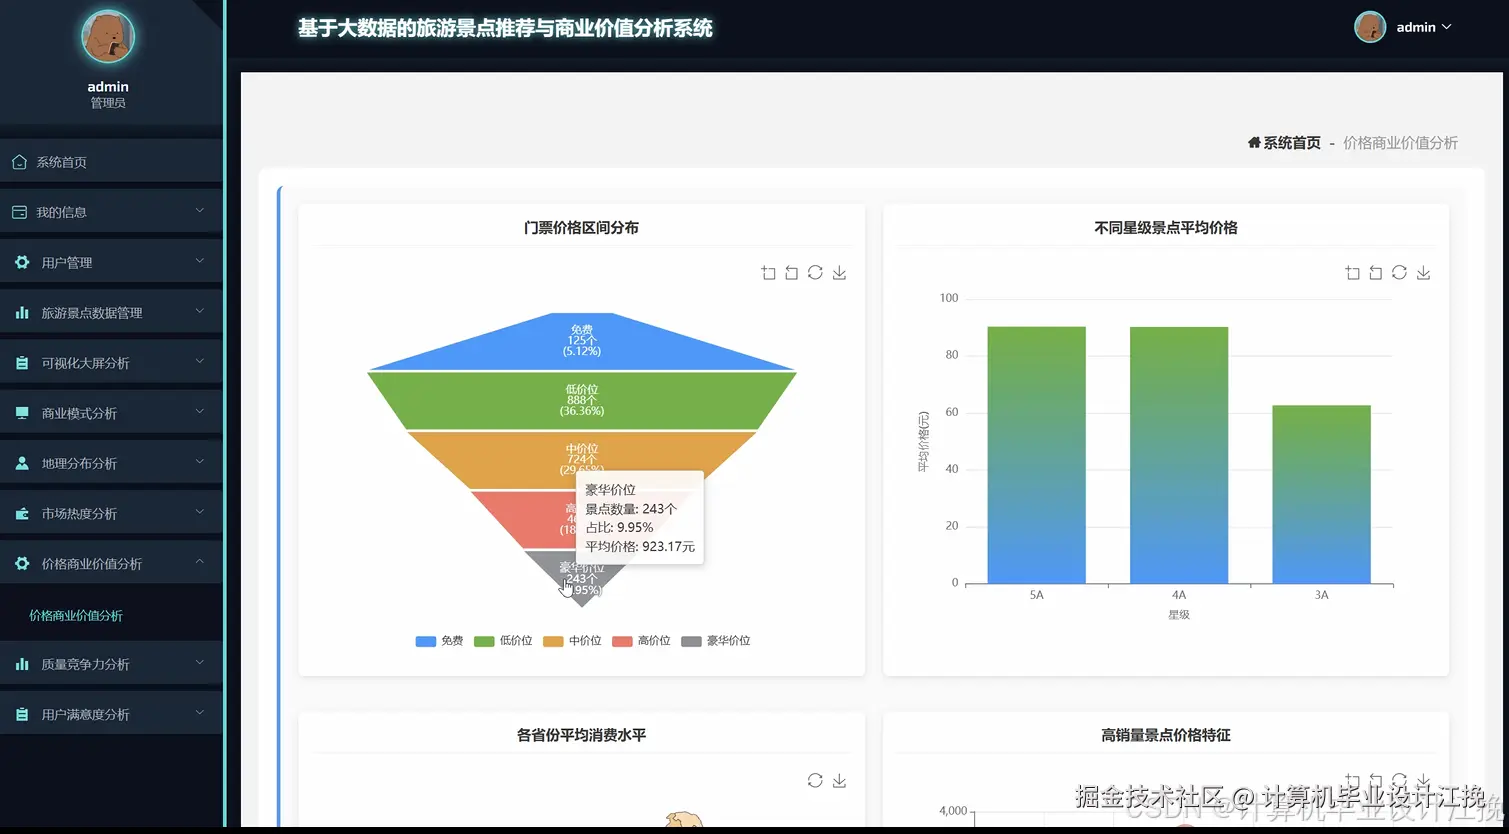Click the bar chart icon beside 质量竞争力分析
Screen dimensions: 1509x834
click(22, 664)
